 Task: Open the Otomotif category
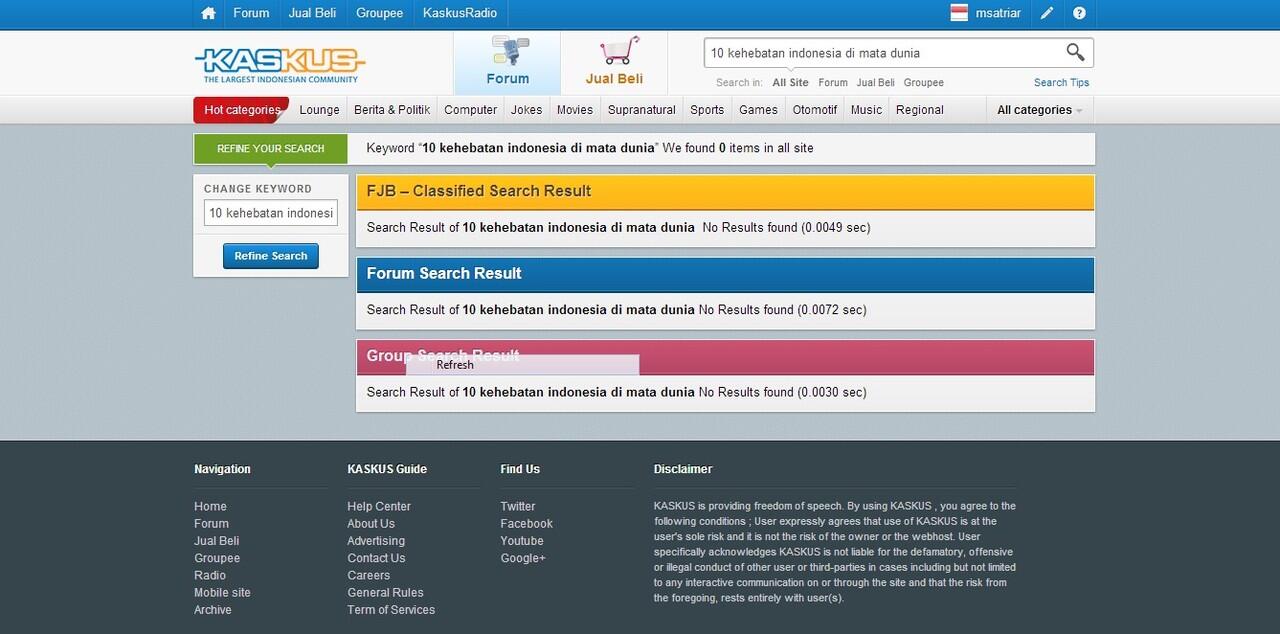coord(815,110)
